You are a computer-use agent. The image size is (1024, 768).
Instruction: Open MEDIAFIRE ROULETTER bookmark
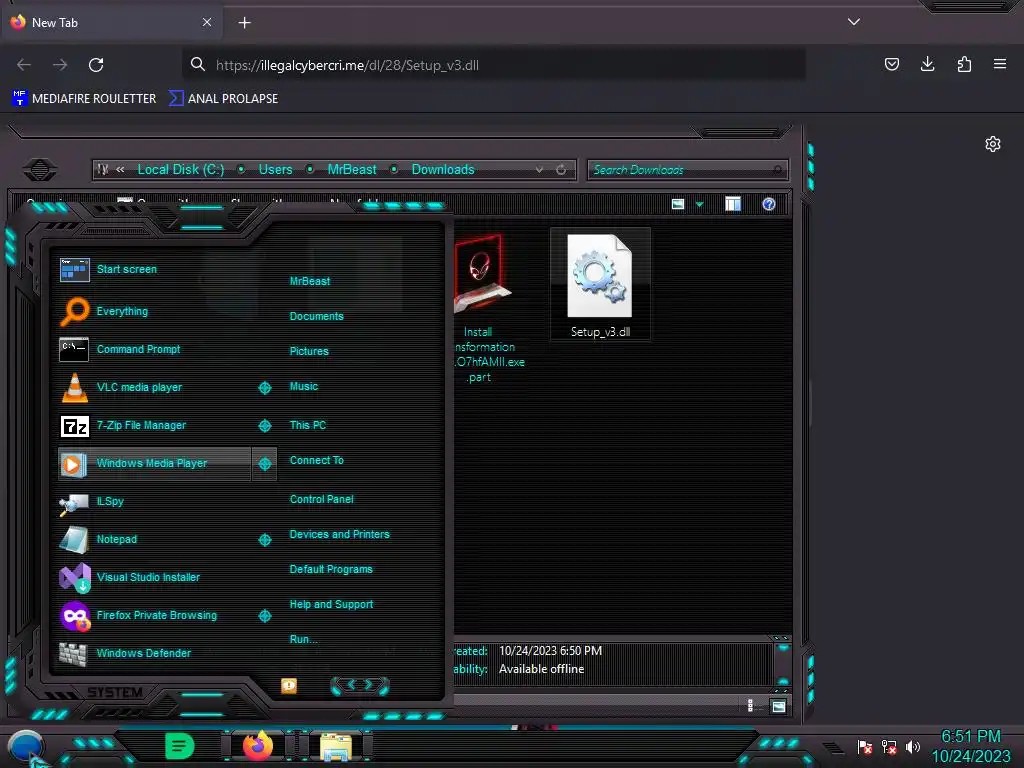point(84,99)
